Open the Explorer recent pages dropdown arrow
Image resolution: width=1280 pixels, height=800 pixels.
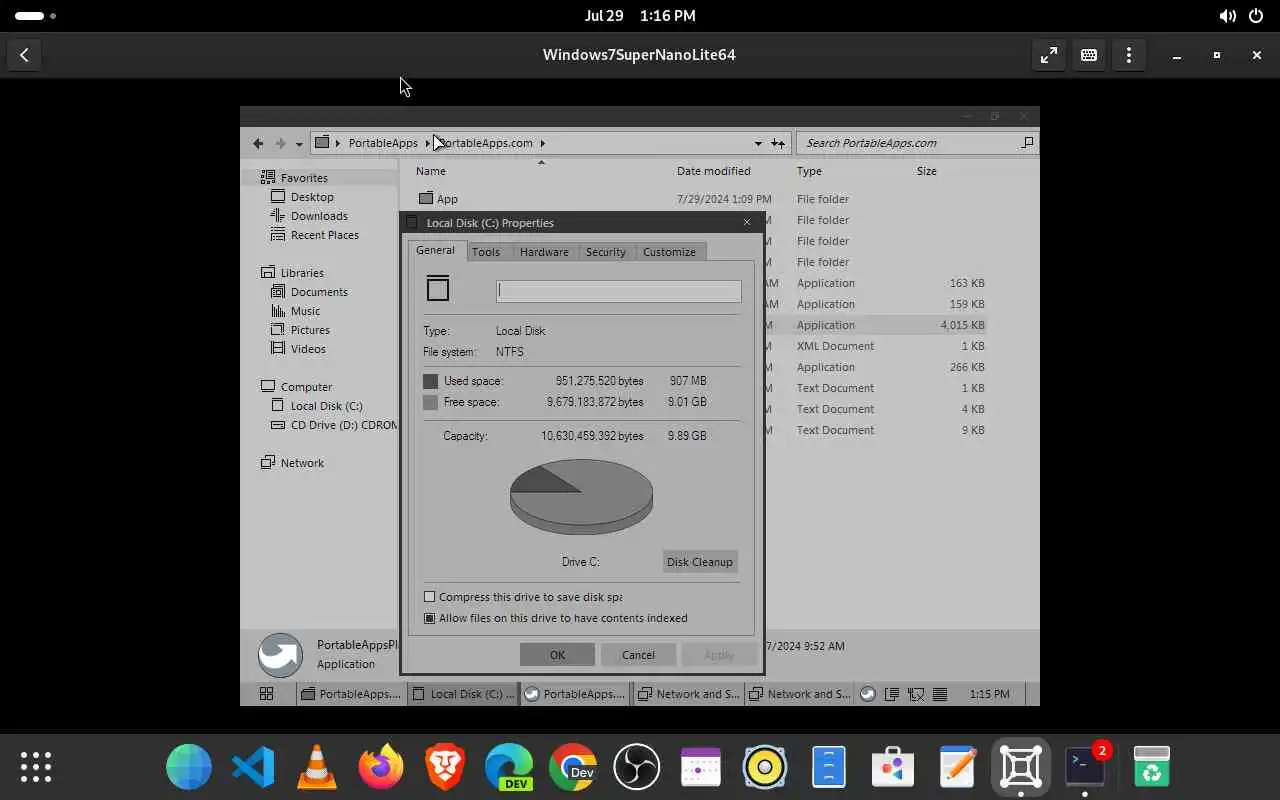tap(299, 144)
